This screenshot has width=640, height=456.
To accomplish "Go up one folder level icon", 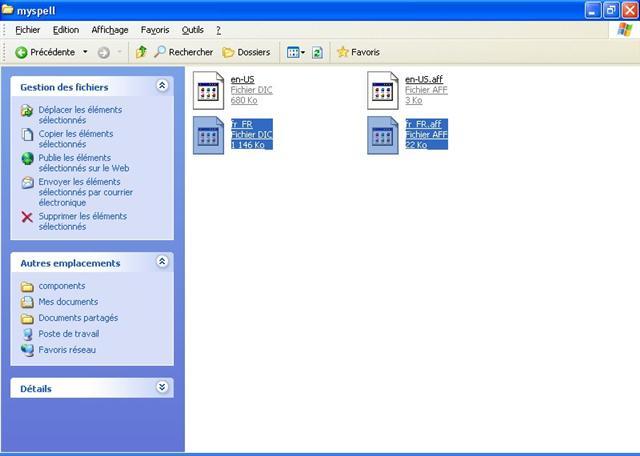I will tap(141, 52).
